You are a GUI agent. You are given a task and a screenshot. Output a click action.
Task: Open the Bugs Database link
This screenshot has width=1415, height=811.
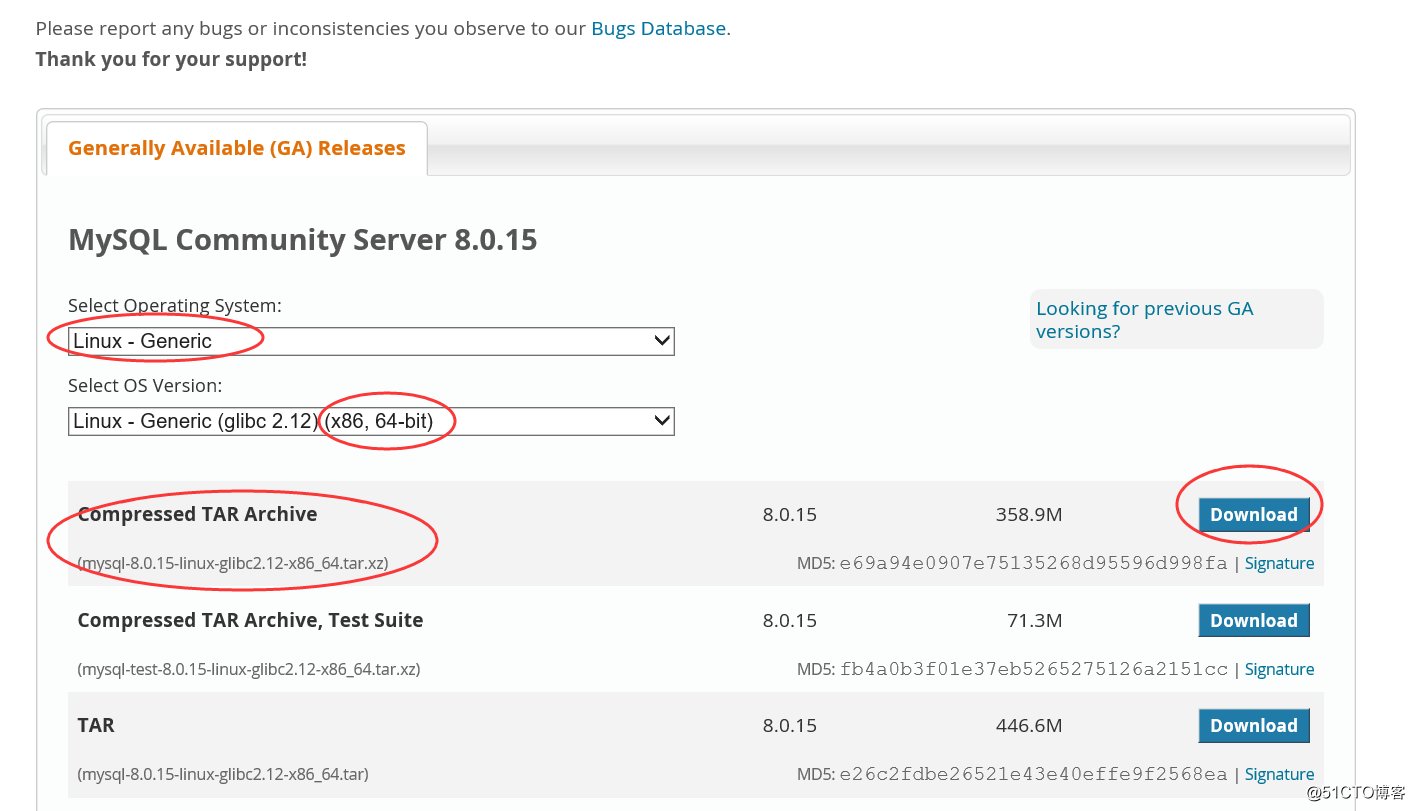(x=658, y=28)
